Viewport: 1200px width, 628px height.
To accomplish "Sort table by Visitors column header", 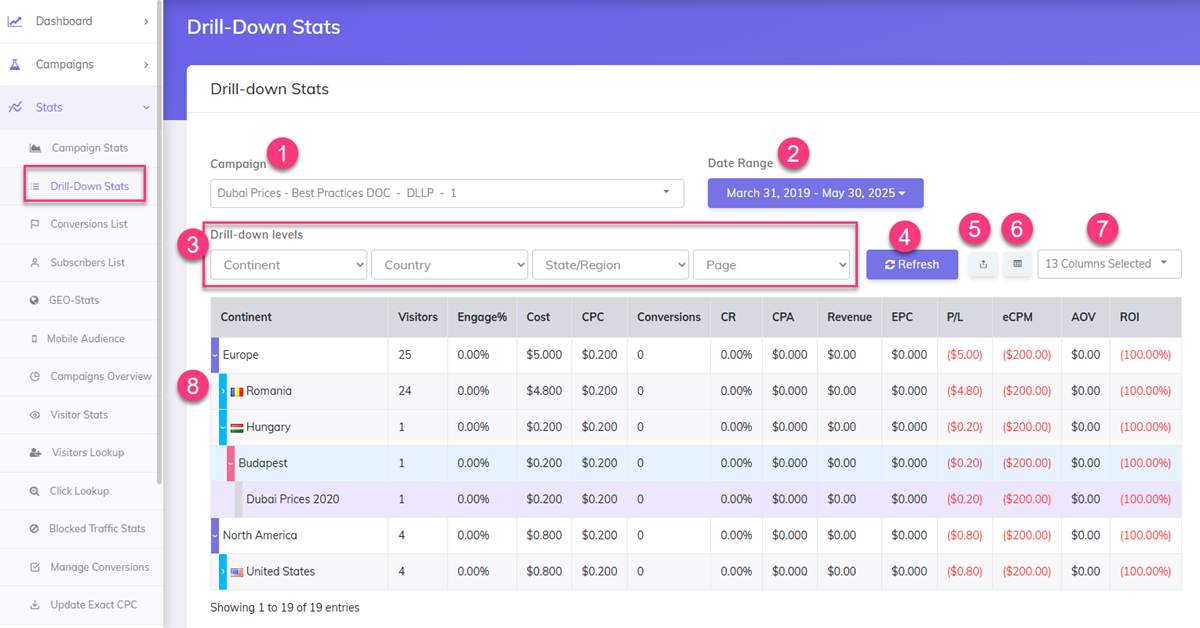I will coord(417,317).
